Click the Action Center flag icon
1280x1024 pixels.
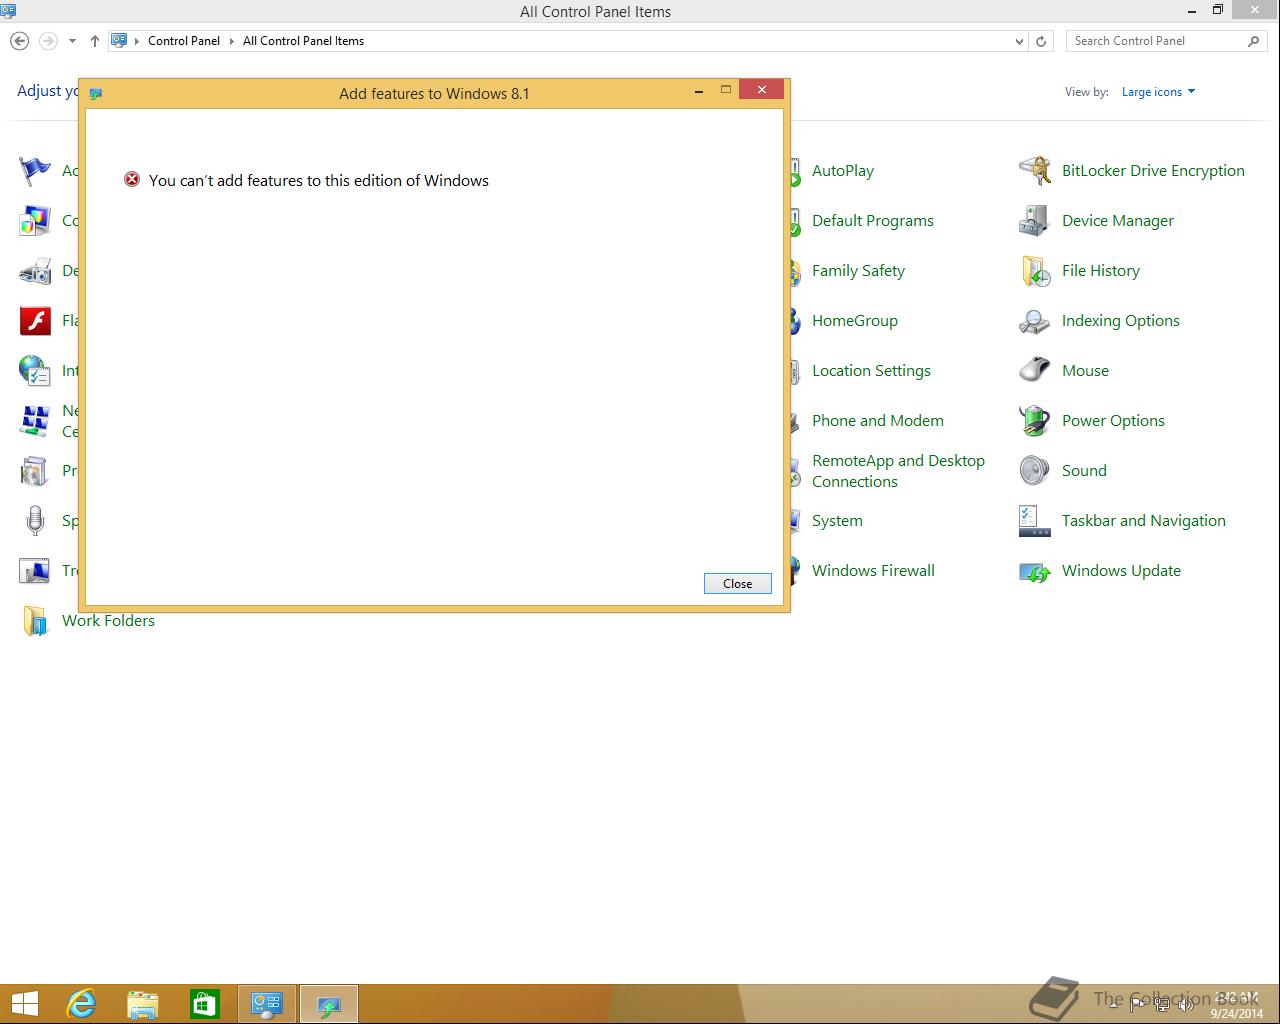pyautogui.click(x=35, y=171)
